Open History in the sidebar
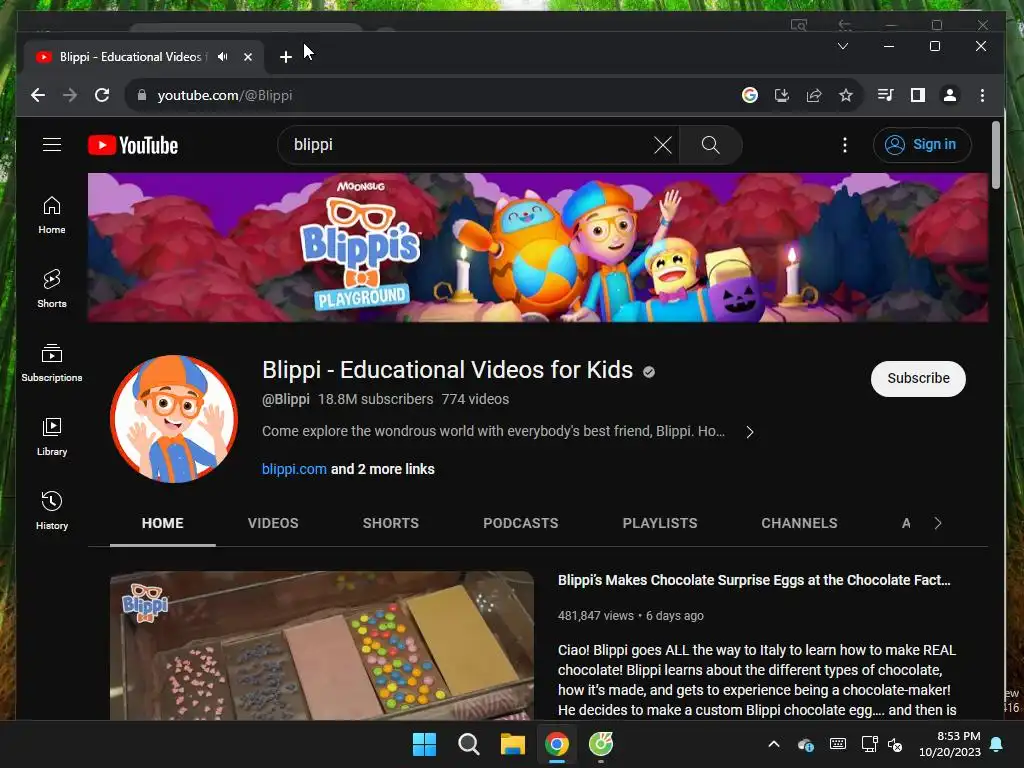Screen dimensions: 1024x768 [x=52, y=510]
